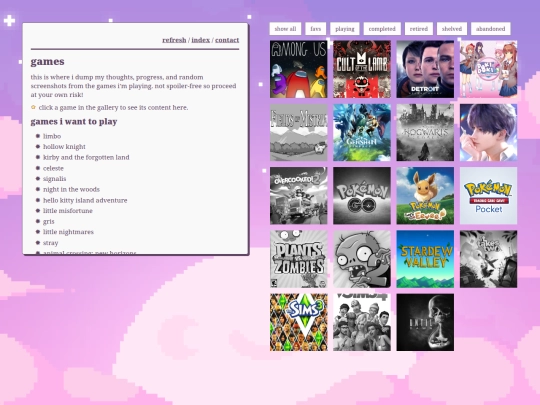Select the Stardew Valley cover
The height and width of the screenshot is (405, 540).
425,259
